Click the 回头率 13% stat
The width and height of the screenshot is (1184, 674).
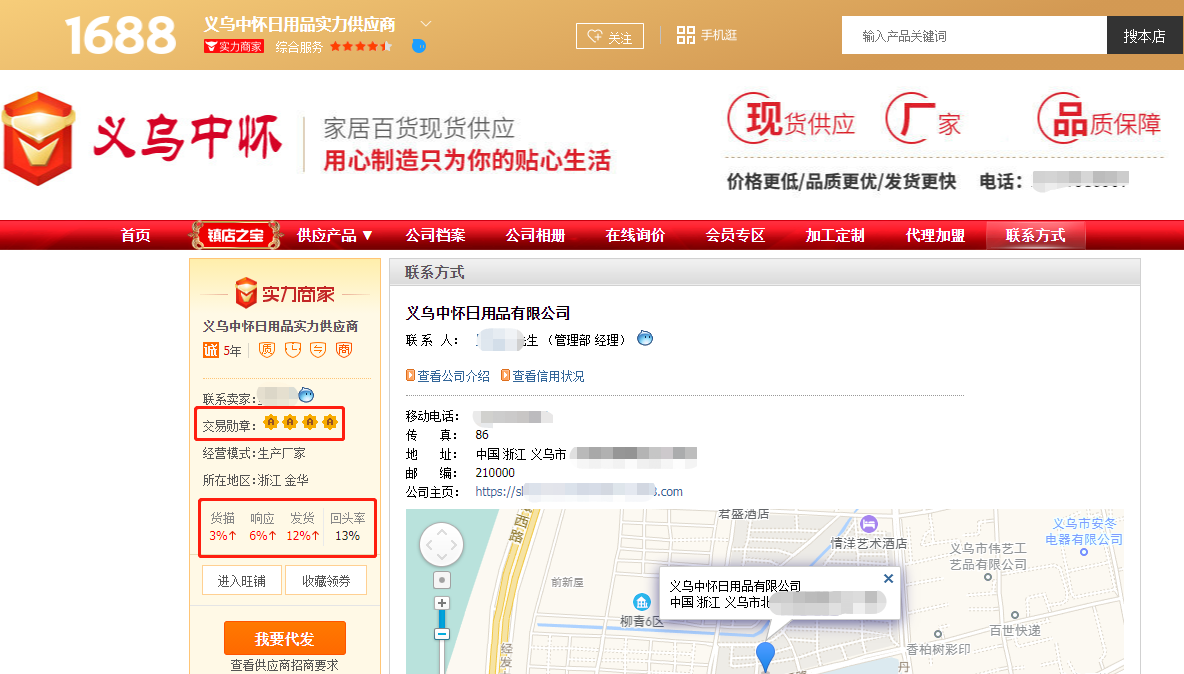(x=347, y=527)
